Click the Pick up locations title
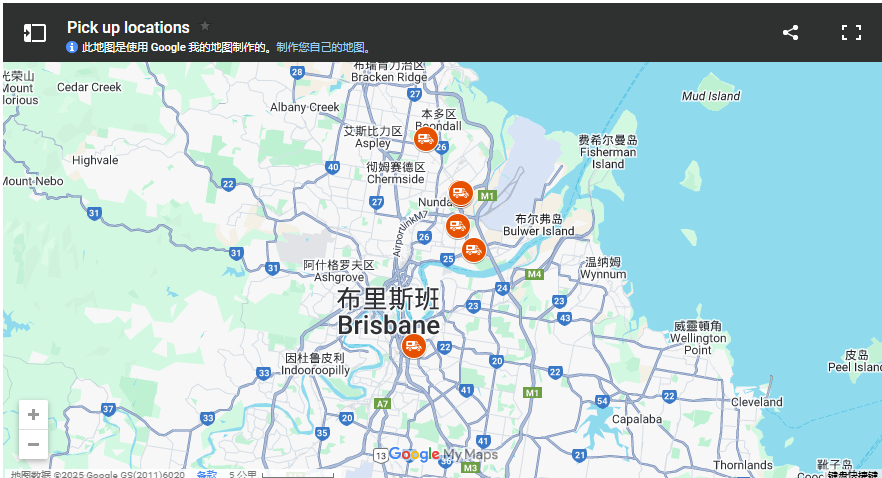This screenshot has width=882, height=478. tap(128, 27)
